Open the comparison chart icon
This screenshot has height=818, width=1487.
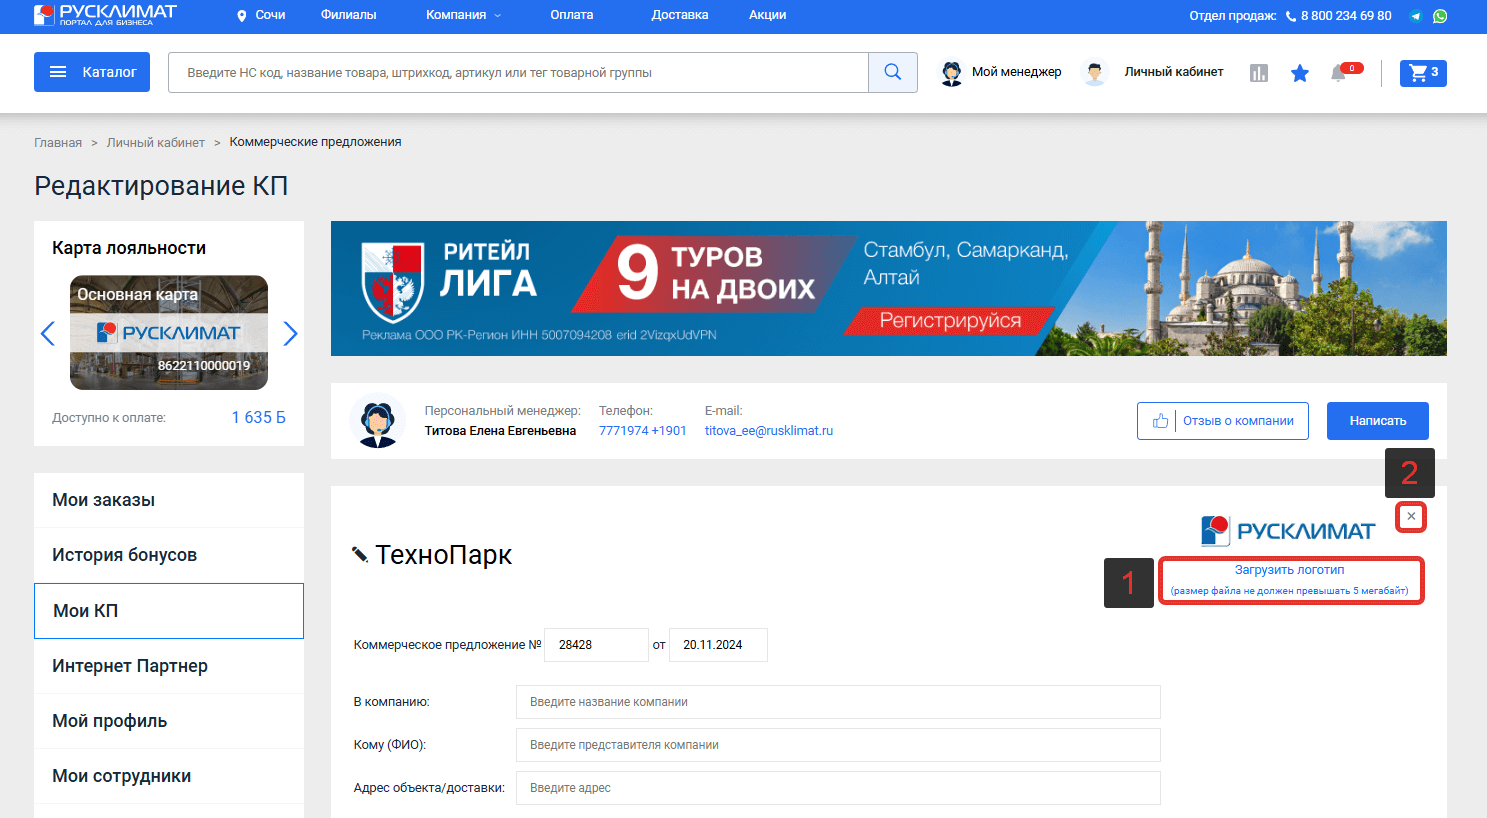click(x=1259, y=73)
